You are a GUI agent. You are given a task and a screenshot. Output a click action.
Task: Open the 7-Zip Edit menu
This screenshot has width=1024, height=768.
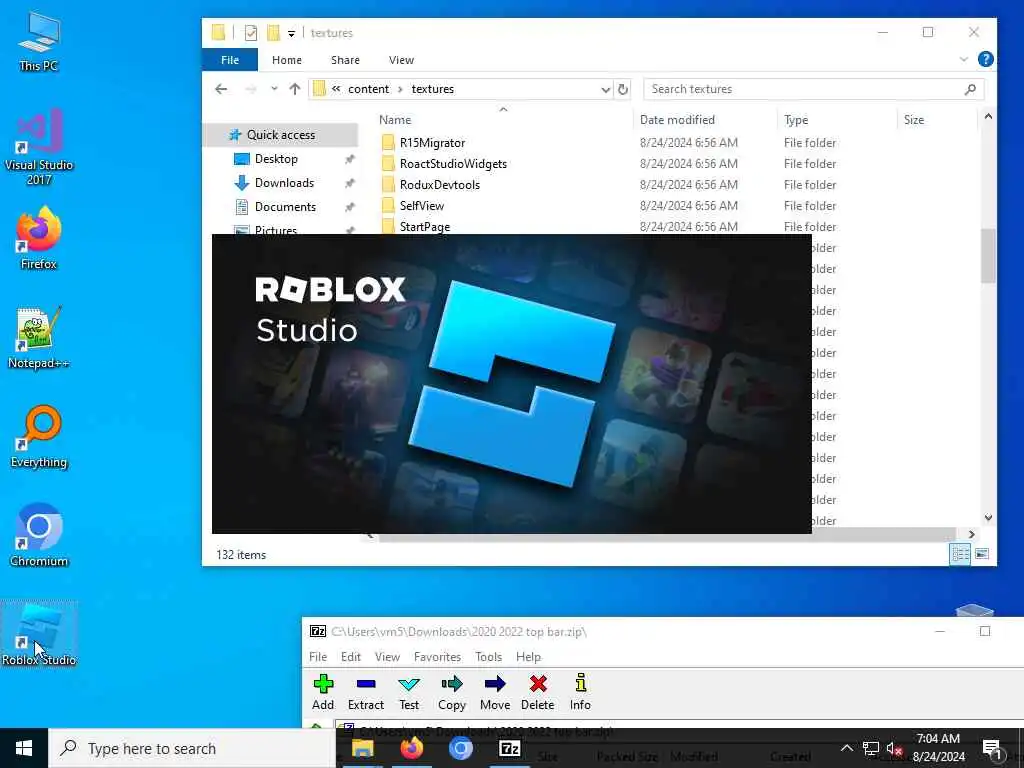pos(351,656)
